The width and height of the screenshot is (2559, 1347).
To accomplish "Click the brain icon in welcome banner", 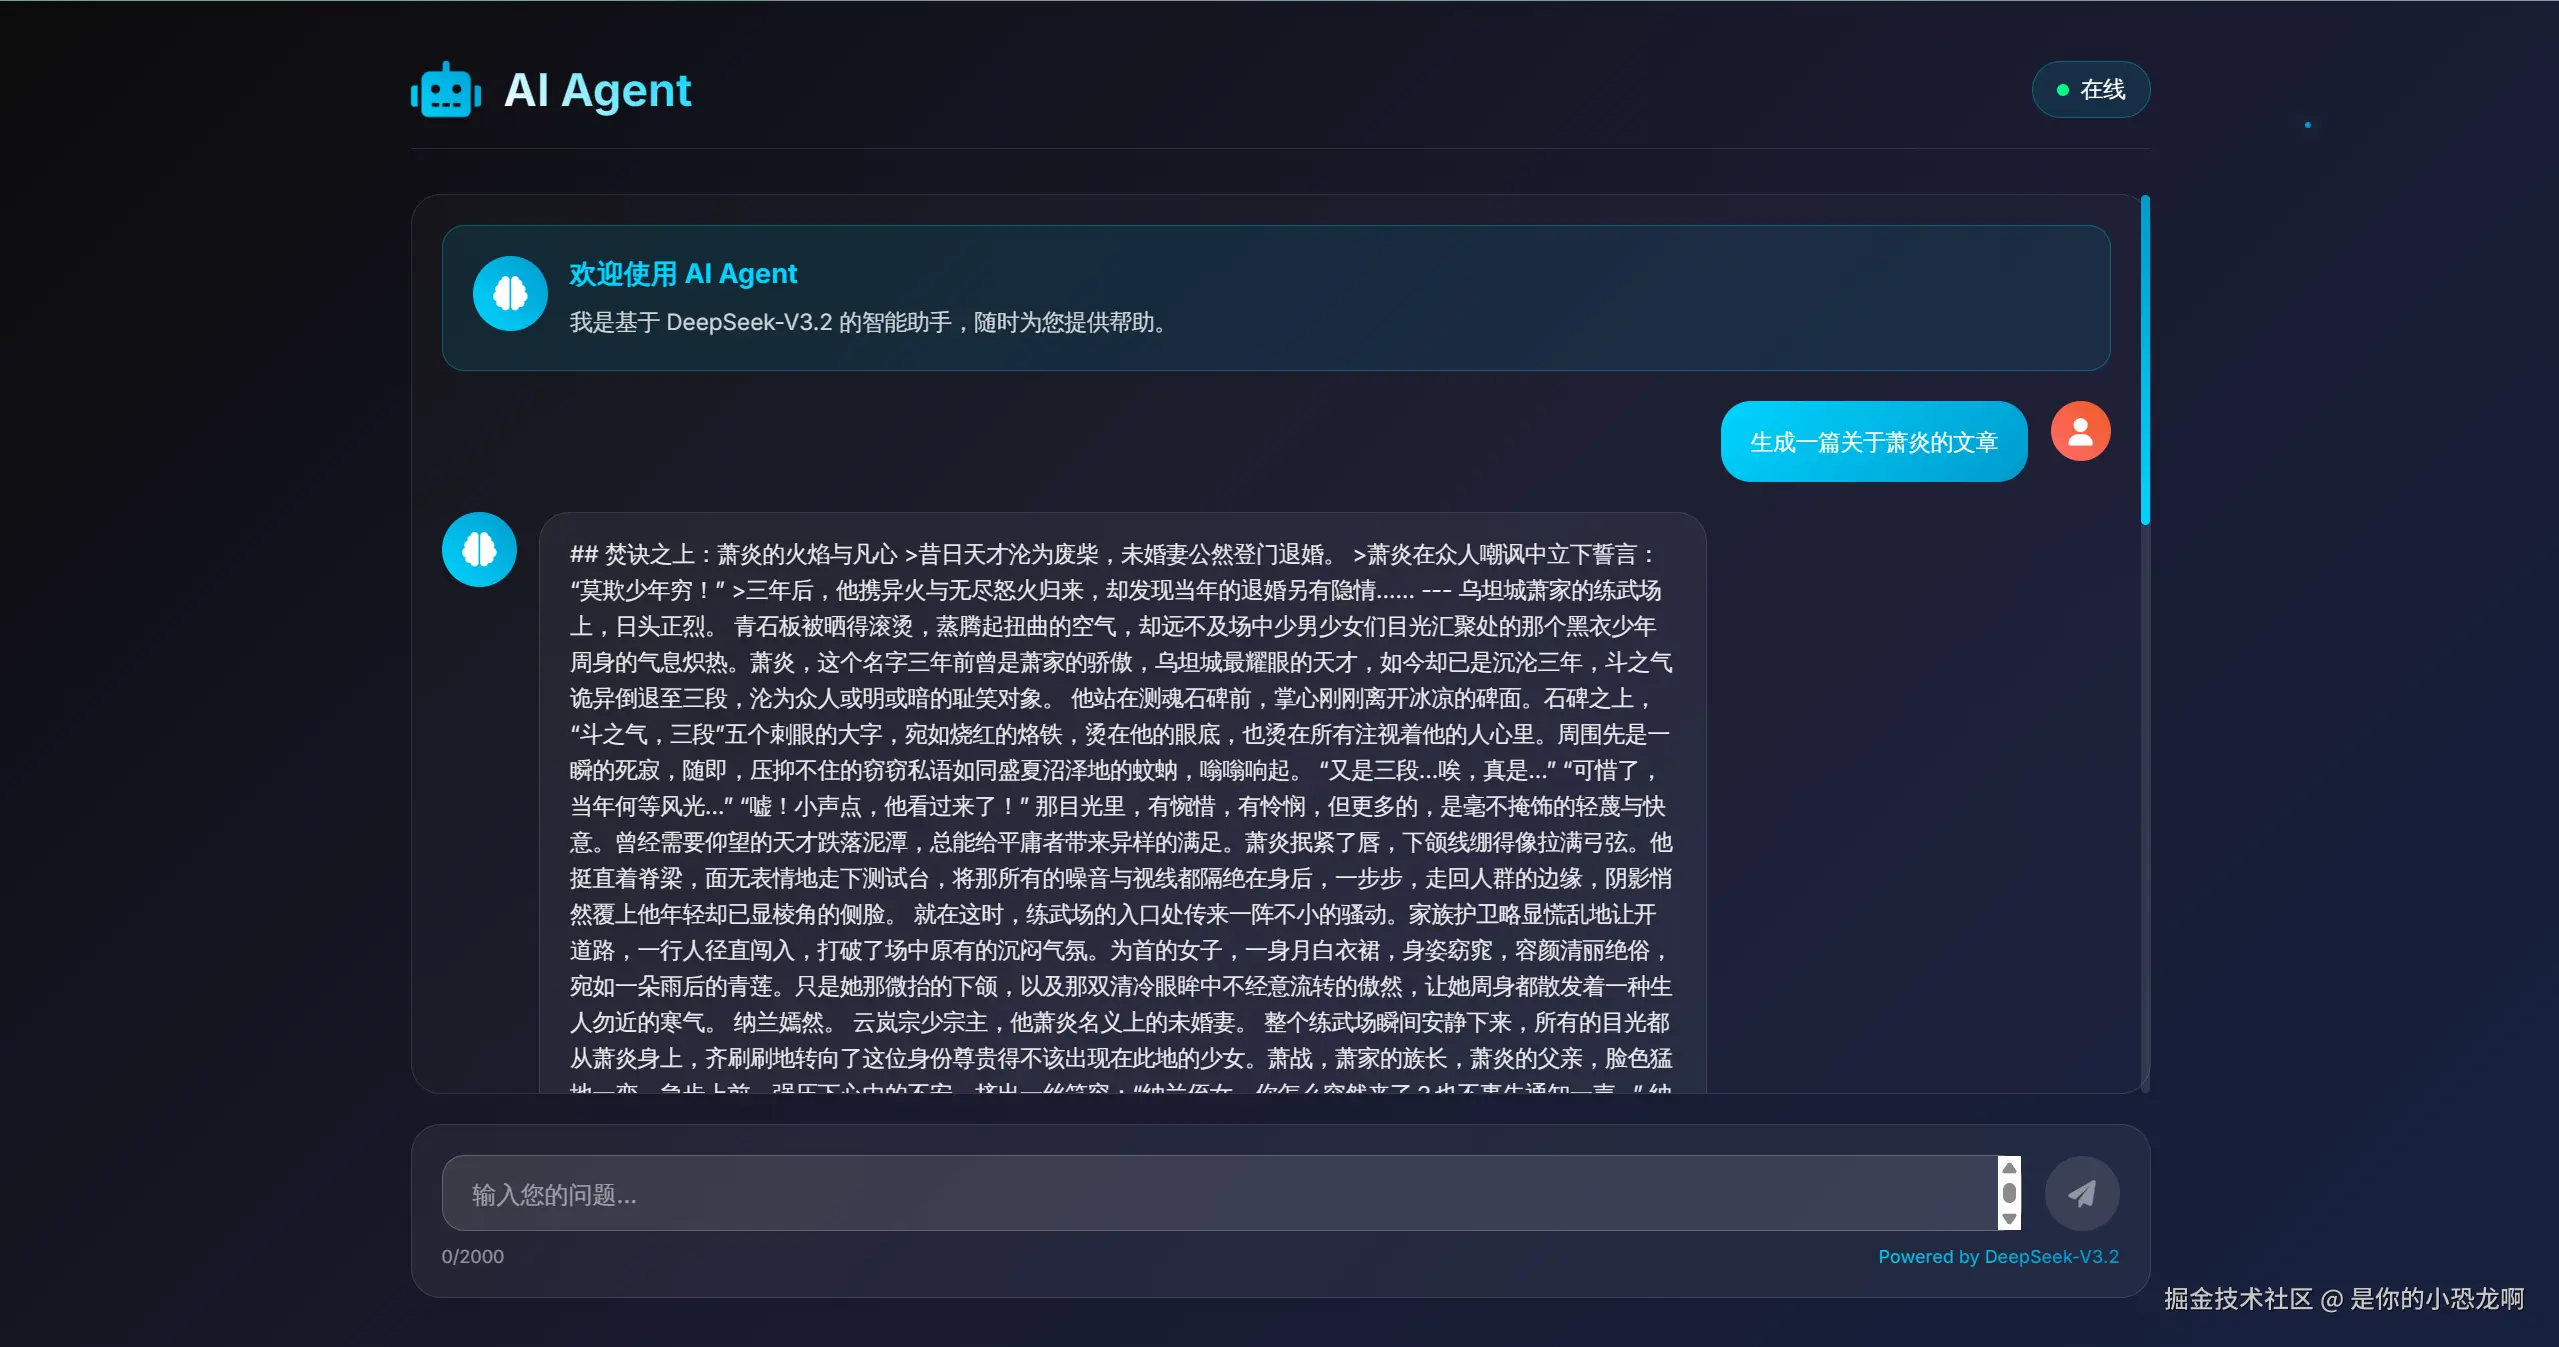I will 510,294.
